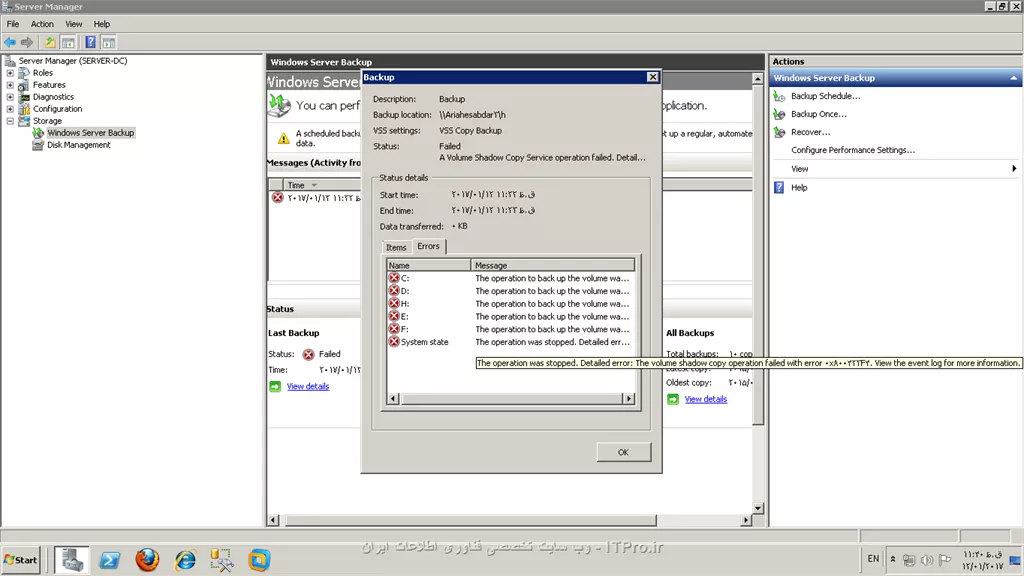This screenshot has height=576, width=1024.
Task: Switch to the Items tab
Action: [396, 248]
